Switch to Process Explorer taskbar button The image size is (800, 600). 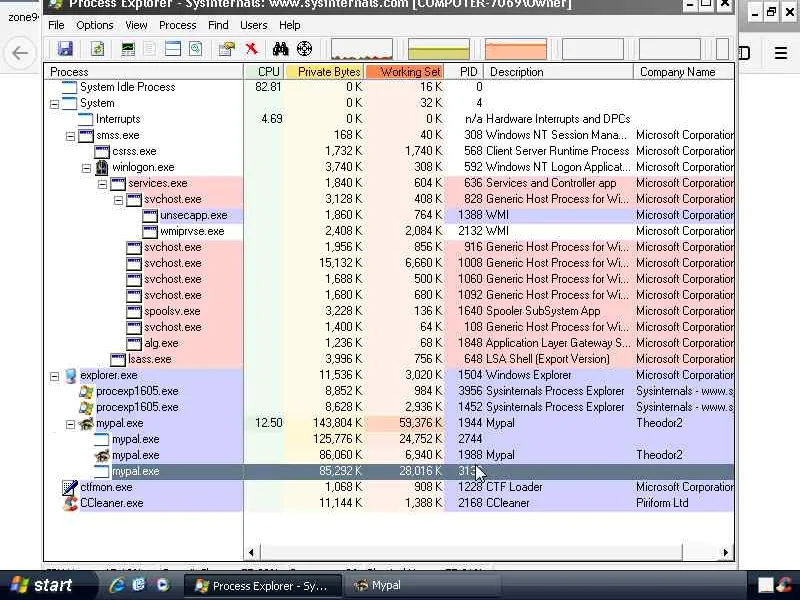[x=262, y=586]
